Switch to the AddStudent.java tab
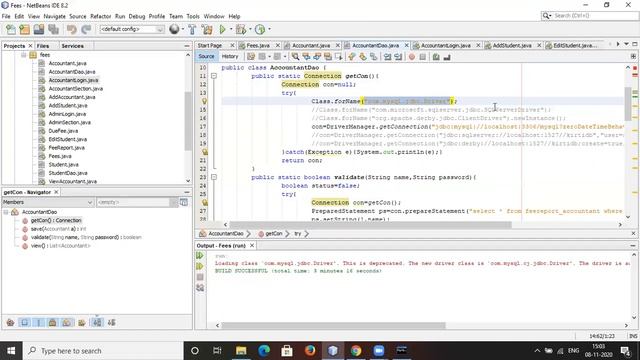The image size is (640, 360). pyautogui.click(x=512, y=45)
